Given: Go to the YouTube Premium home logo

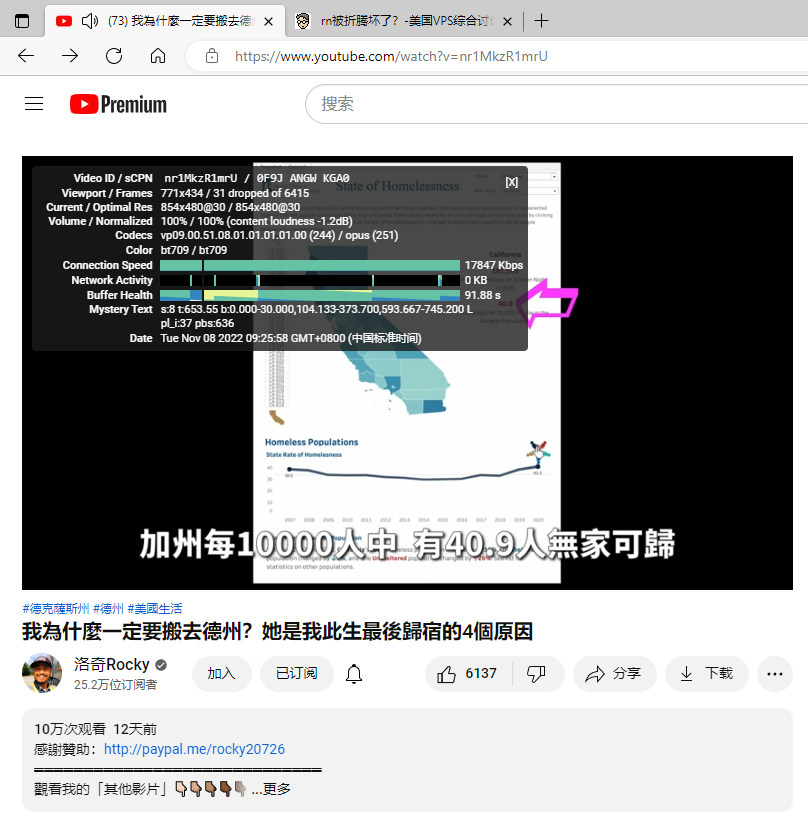Looking at the screenshot, I should tap(118, 104).
